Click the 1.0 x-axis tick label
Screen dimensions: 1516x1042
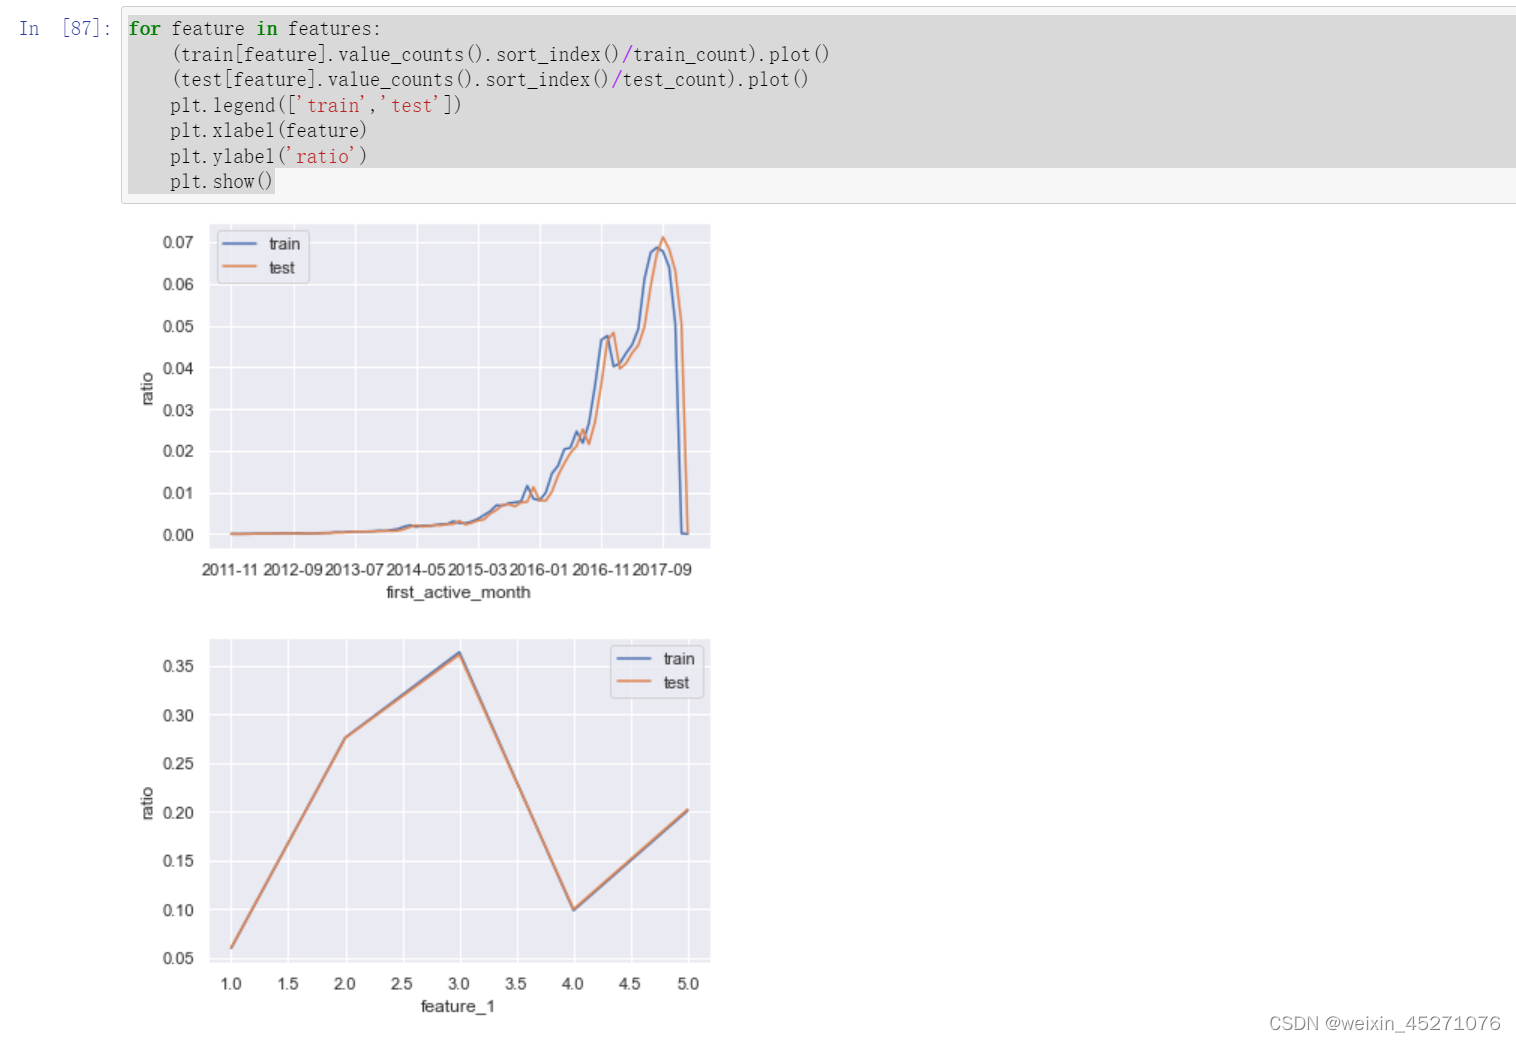point(231,984)
